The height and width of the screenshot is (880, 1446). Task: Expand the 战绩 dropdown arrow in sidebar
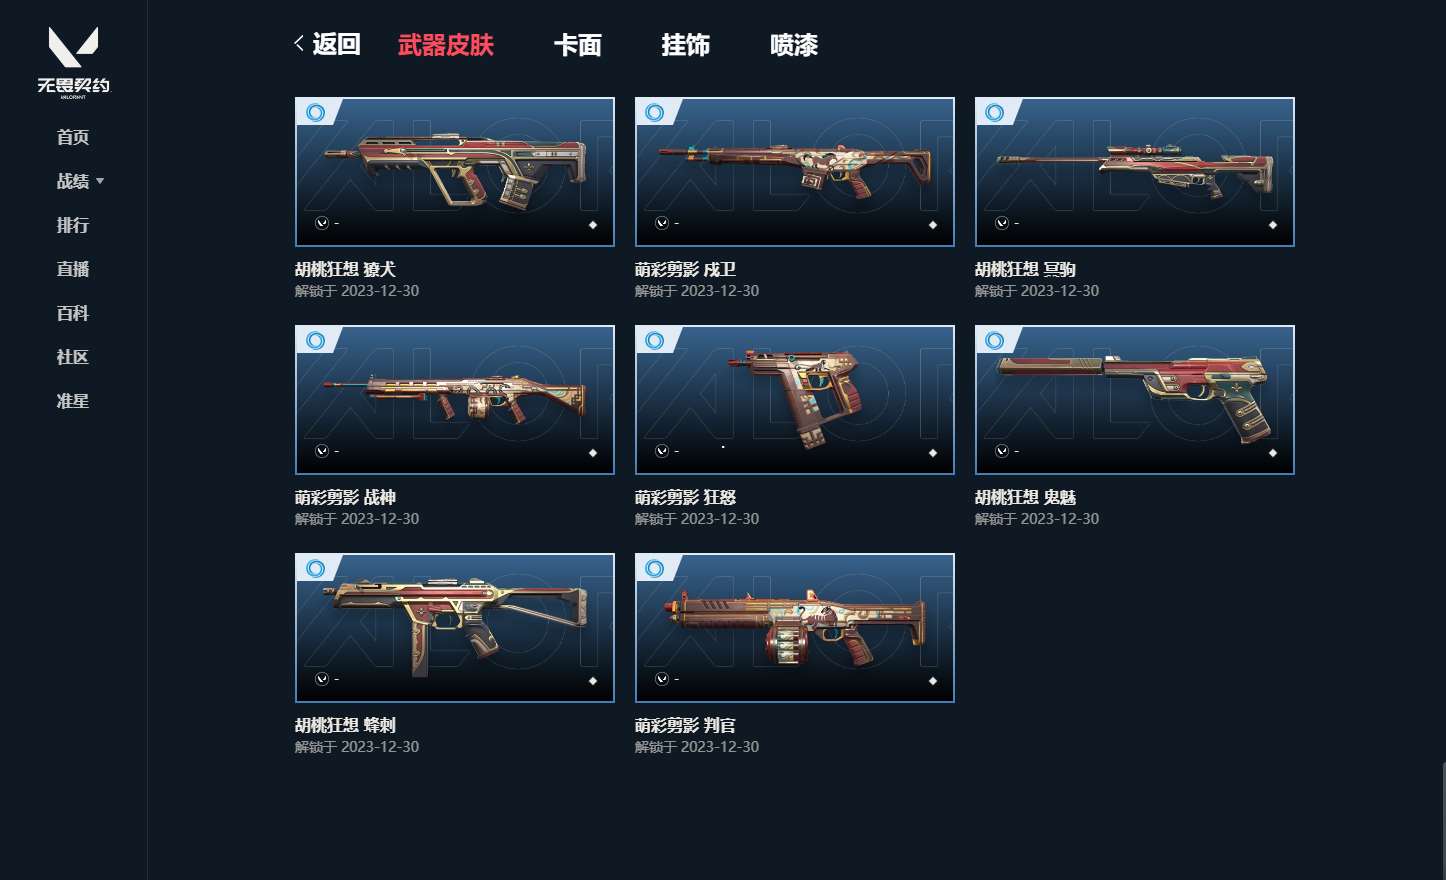[x=100, y=181]
